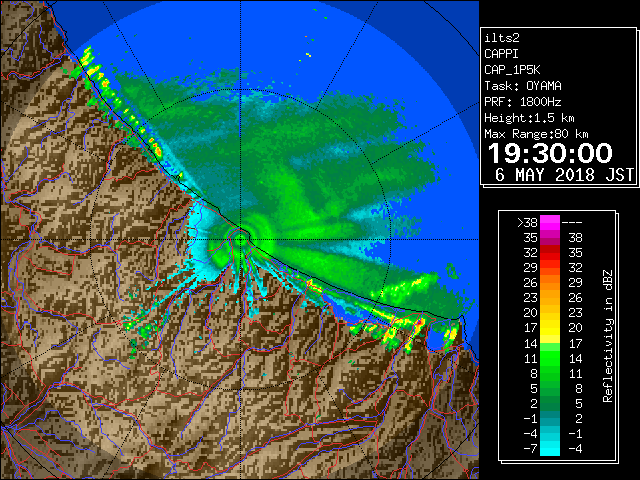640x480 pixels.
Task: Click the radar site center on the map
Action: pos(241,239)
